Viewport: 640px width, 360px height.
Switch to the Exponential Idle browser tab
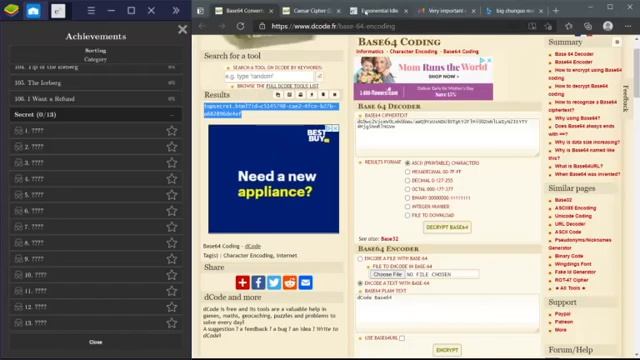click(x=379, y=11)
